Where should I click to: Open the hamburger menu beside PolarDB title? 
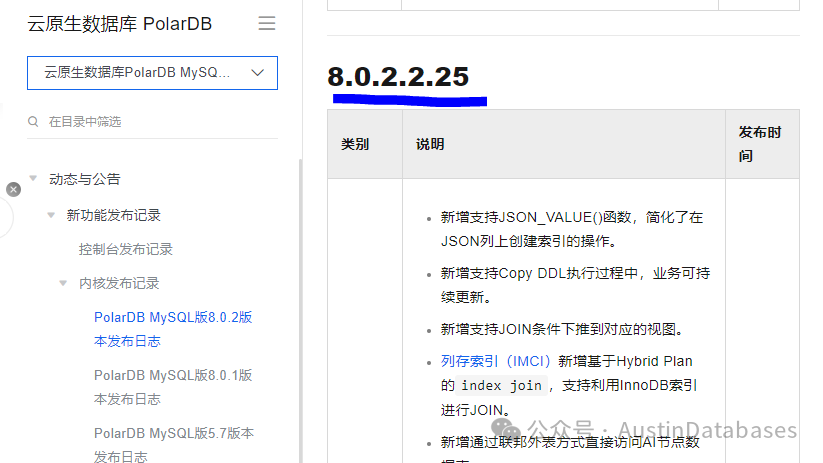coord(267,23)
